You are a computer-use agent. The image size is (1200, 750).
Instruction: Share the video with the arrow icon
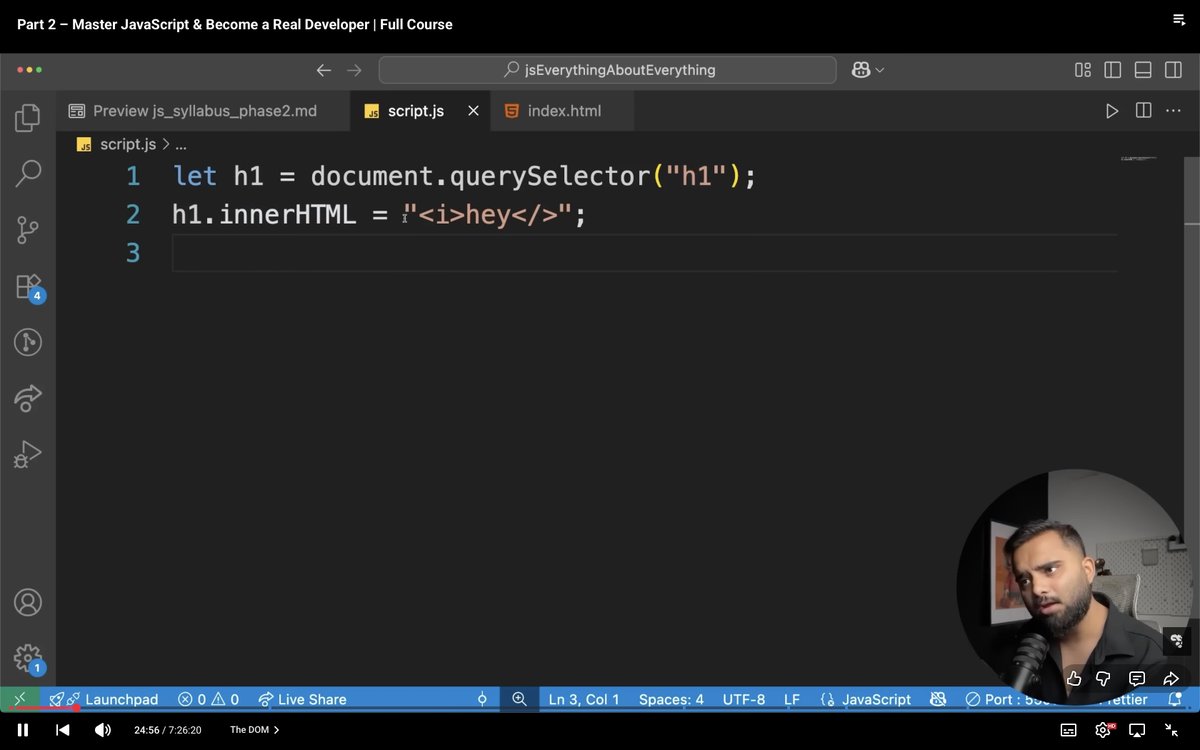[1170, 679]
